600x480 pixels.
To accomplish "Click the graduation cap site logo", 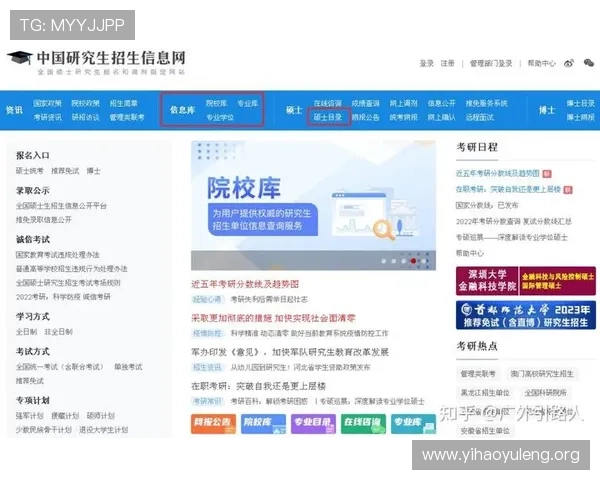I will 20,58.
